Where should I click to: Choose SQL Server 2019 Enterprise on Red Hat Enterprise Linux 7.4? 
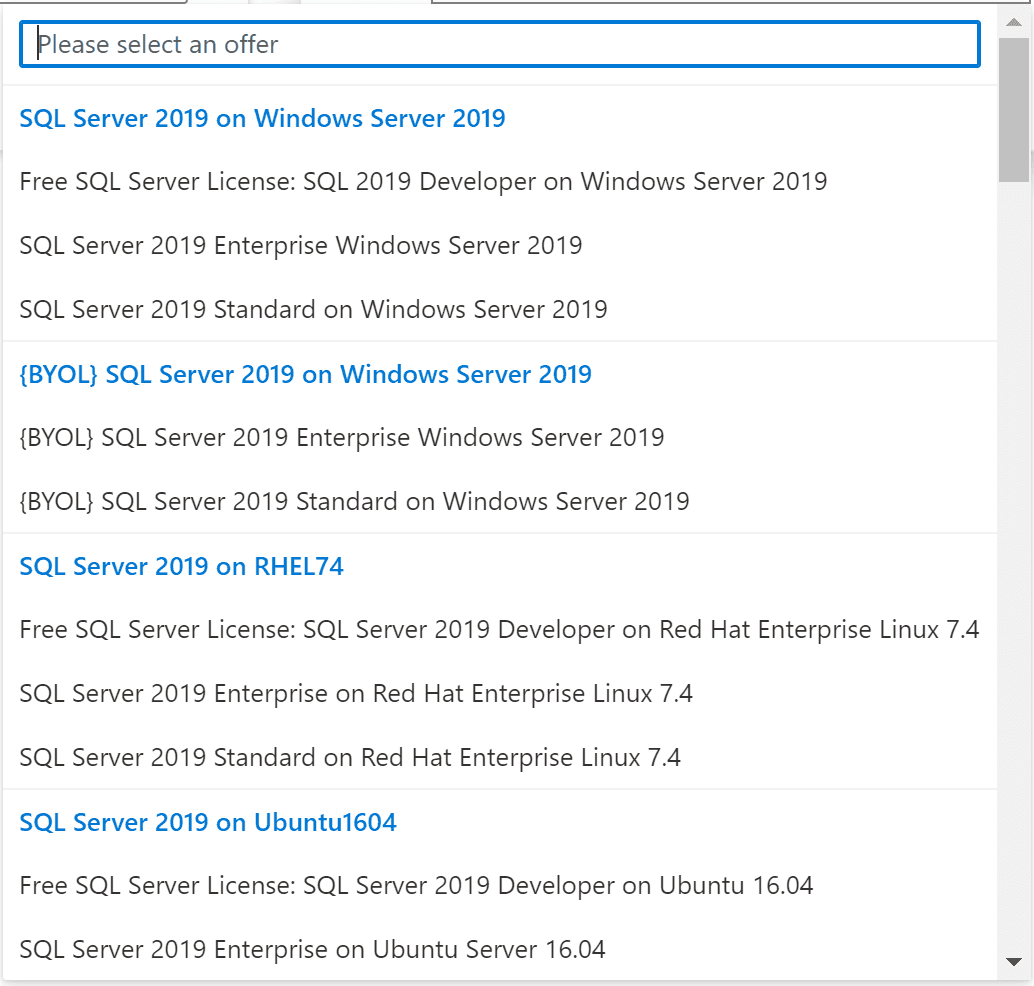click(356, 694)
